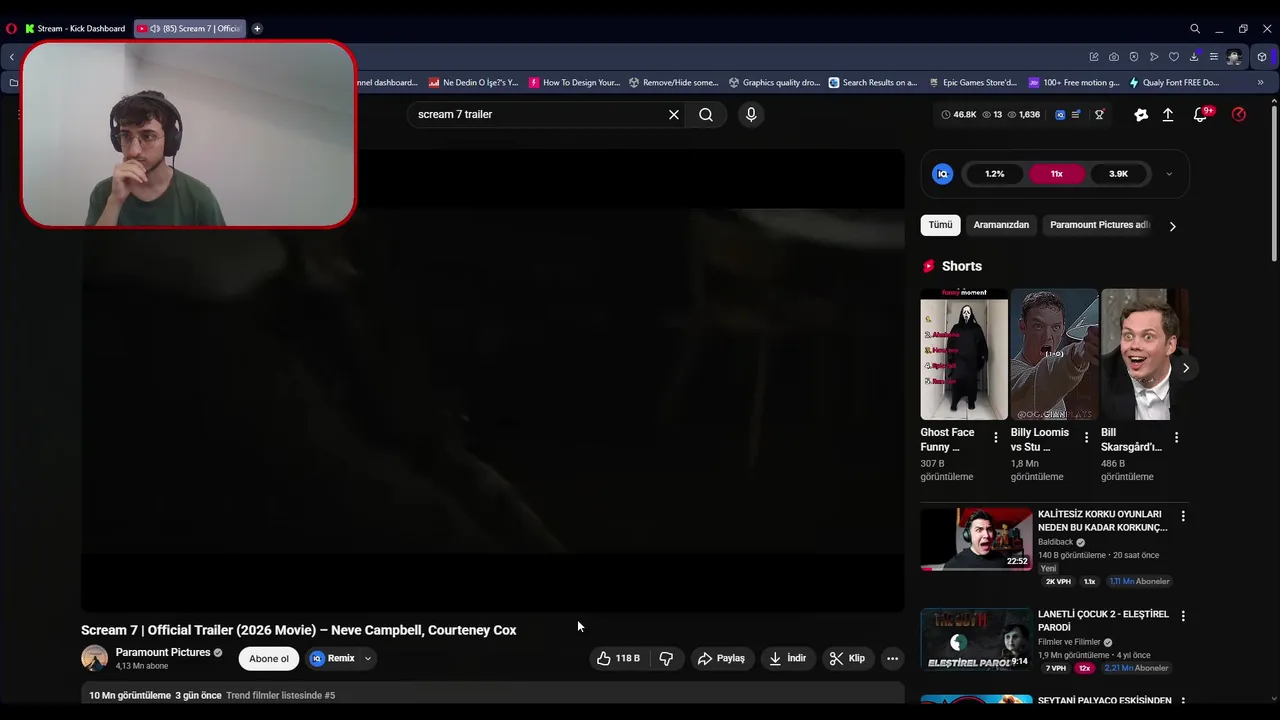Activate voice search microphone
The width and height of the screenshot is (1280, 720).
pyautogui.click(x=751, y=115)
